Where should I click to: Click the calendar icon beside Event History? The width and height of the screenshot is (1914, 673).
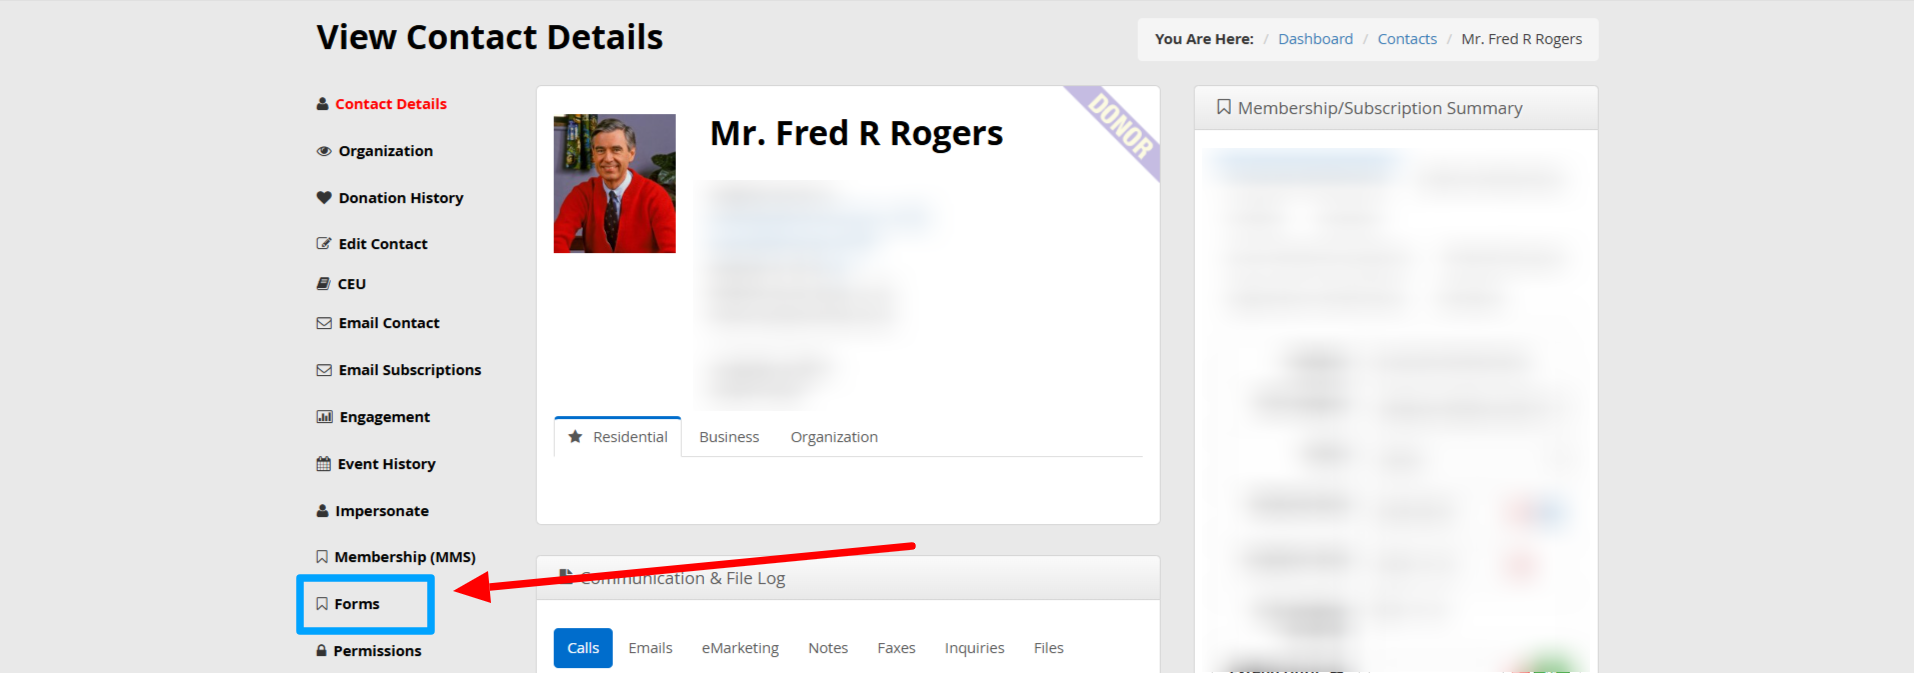coord(324,464)
